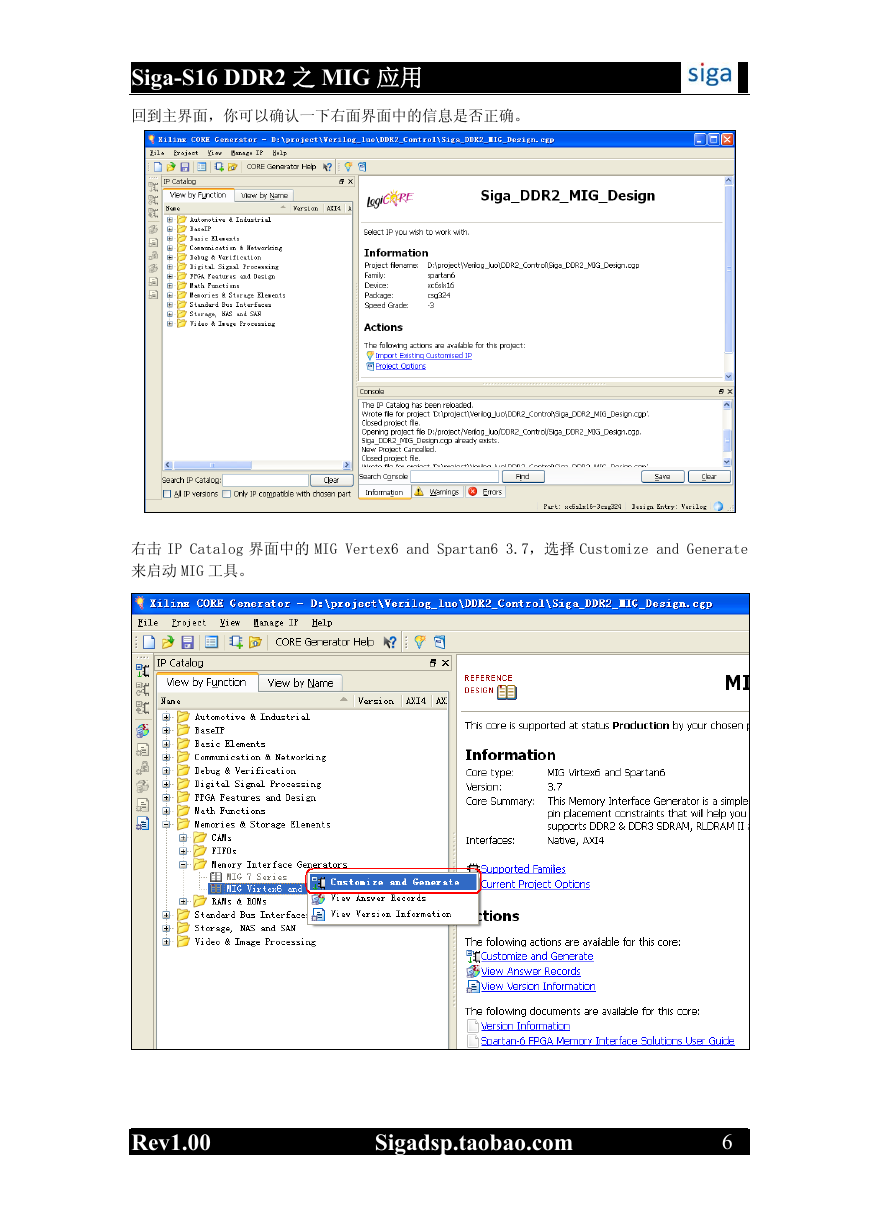Click the Open Project folder icon, lower screenshot toolbar

(166, 642)
